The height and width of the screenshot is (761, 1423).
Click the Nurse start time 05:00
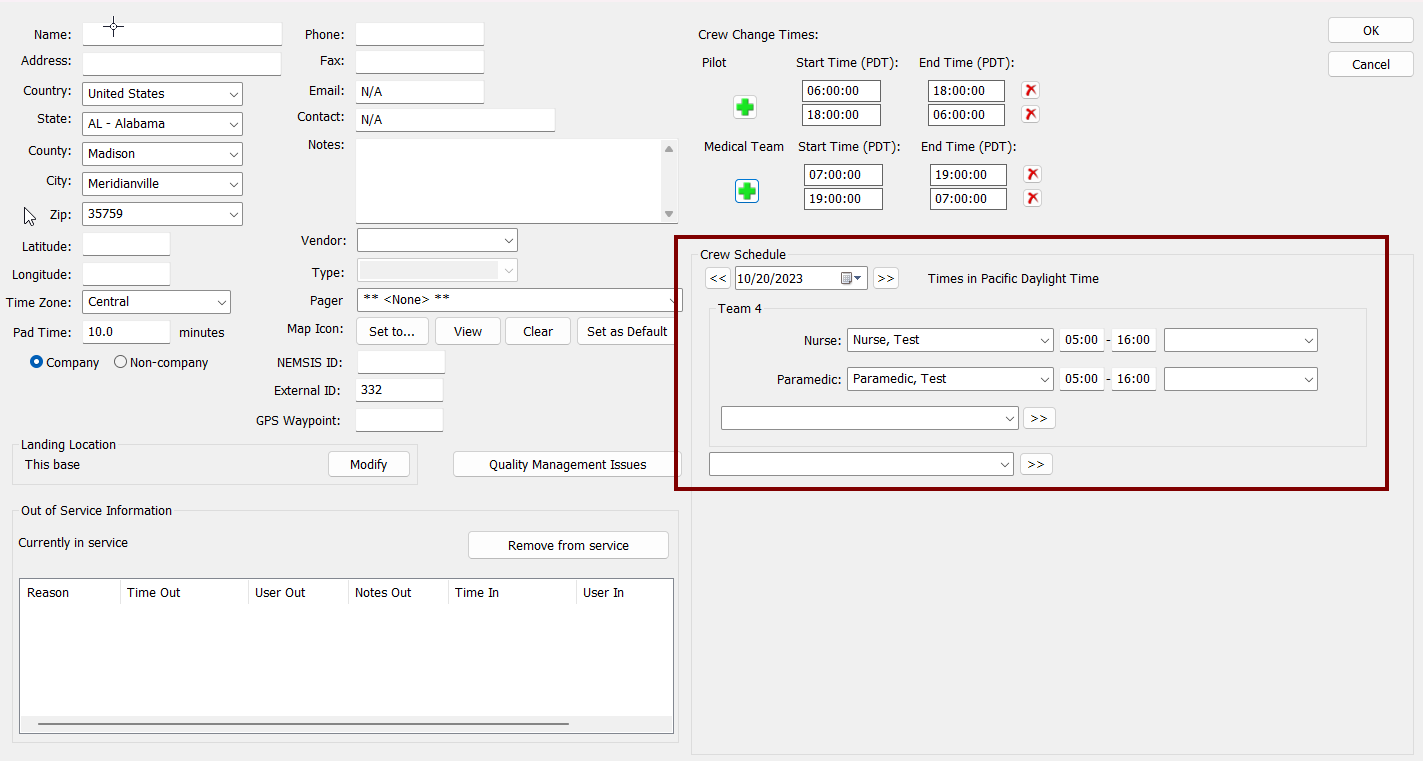(x=1081, y=340)
